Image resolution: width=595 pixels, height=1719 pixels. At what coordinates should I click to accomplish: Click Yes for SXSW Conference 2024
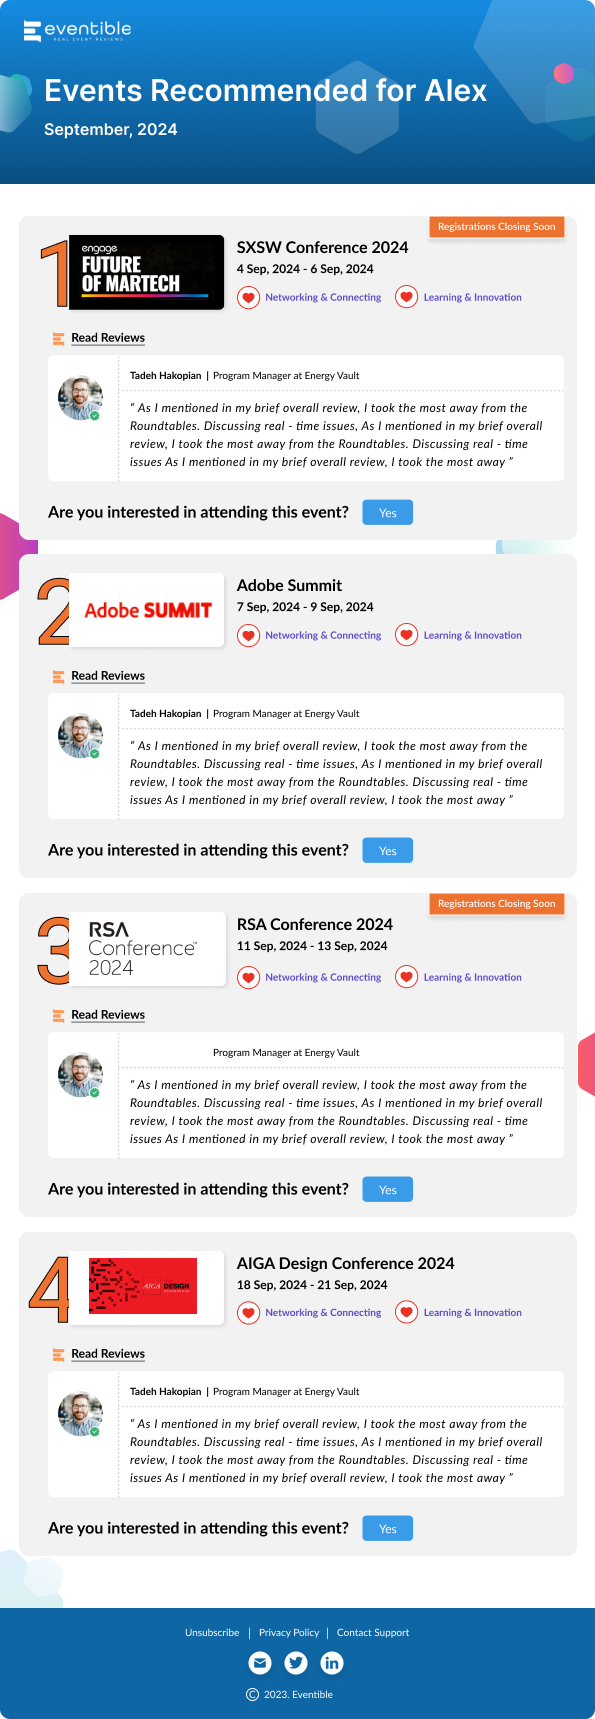pos(388,513)
